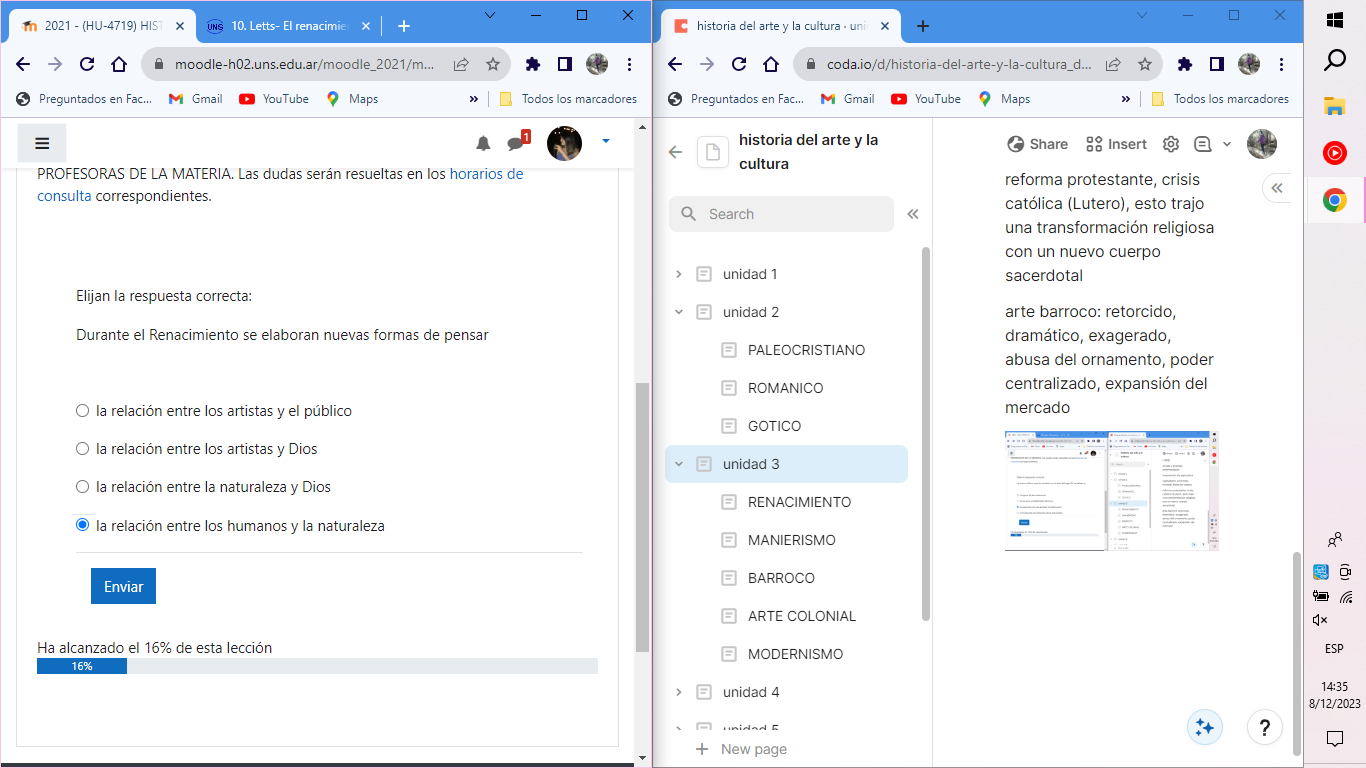The height and width of the screenshot is (768, 1366).
Task: Bookmark the Coda page with star icon
Action: point(1145,64)
